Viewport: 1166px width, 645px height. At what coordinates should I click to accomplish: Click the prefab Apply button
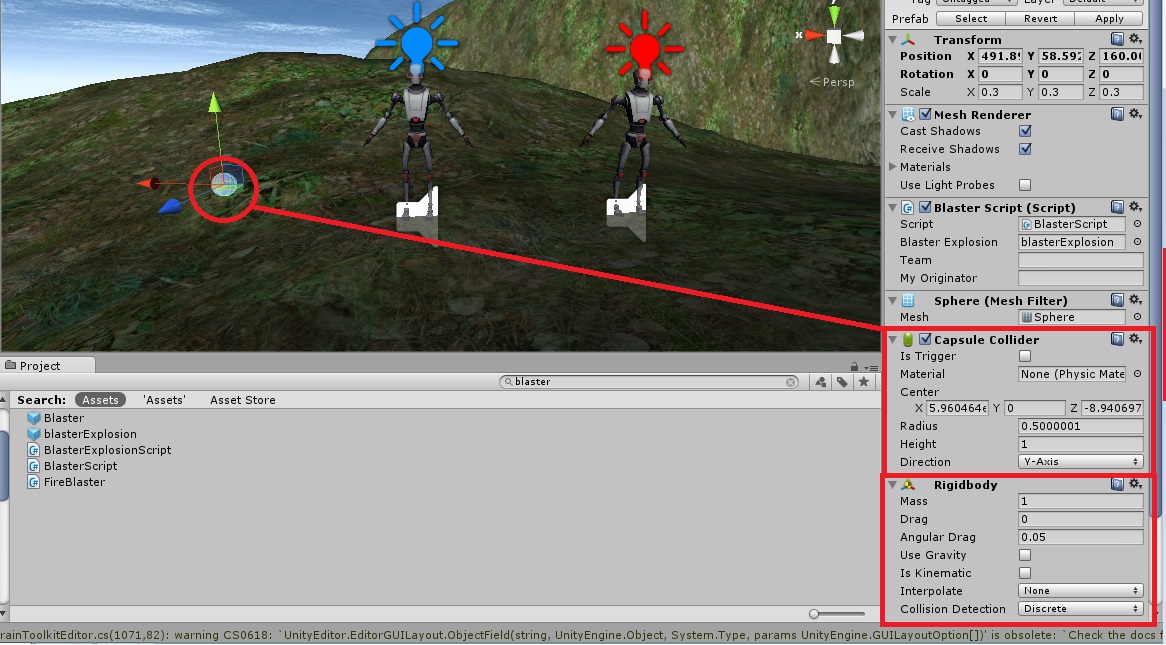pyautogui.click(x=1109, y=19)
